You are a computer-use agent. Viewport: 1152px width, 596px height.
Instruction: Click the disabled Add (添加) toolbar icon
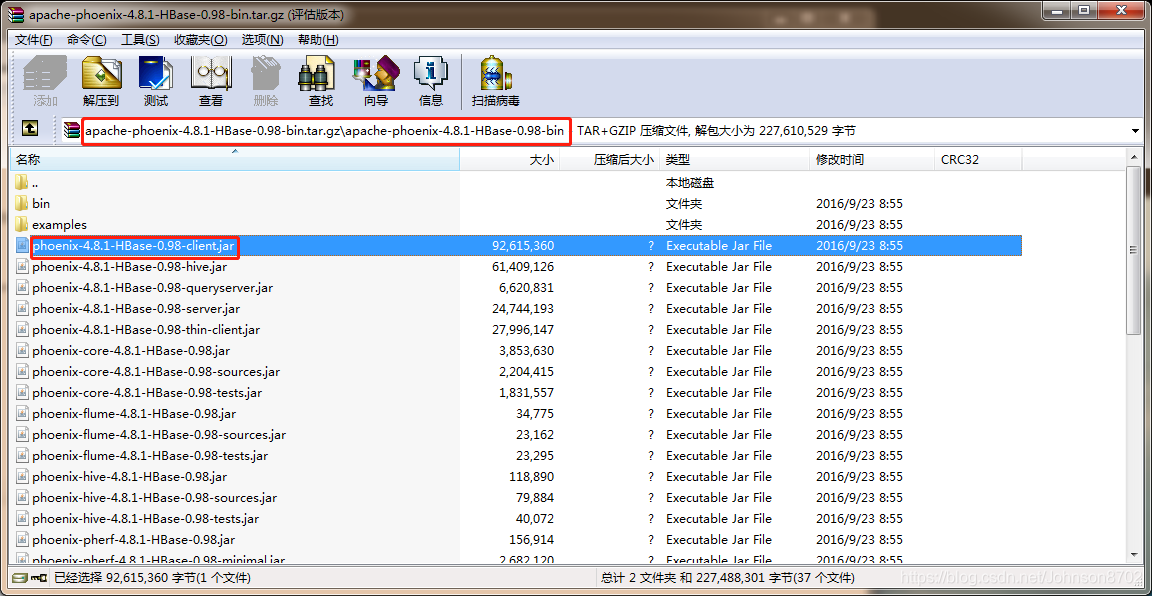click(45, 73)
